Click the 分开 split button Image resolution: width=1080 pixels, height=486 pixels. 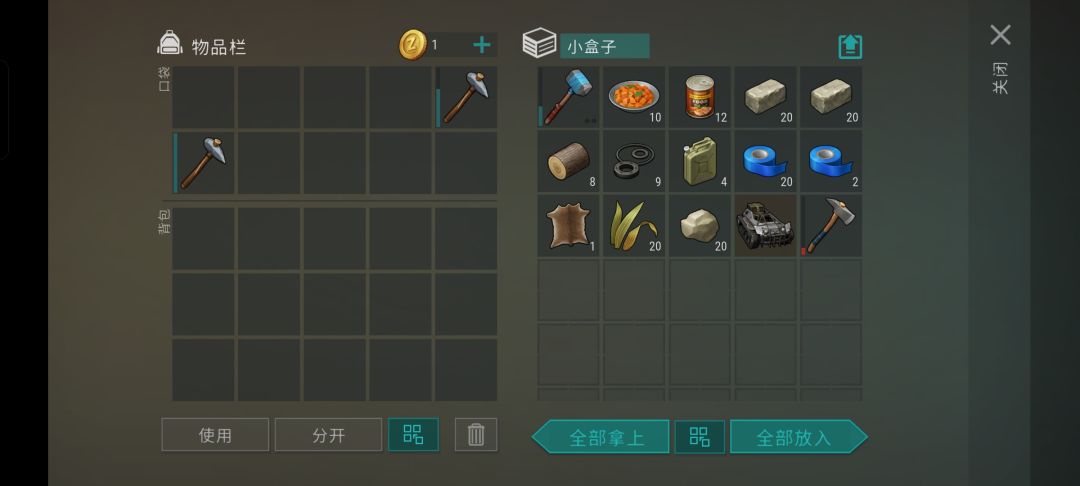328,435
